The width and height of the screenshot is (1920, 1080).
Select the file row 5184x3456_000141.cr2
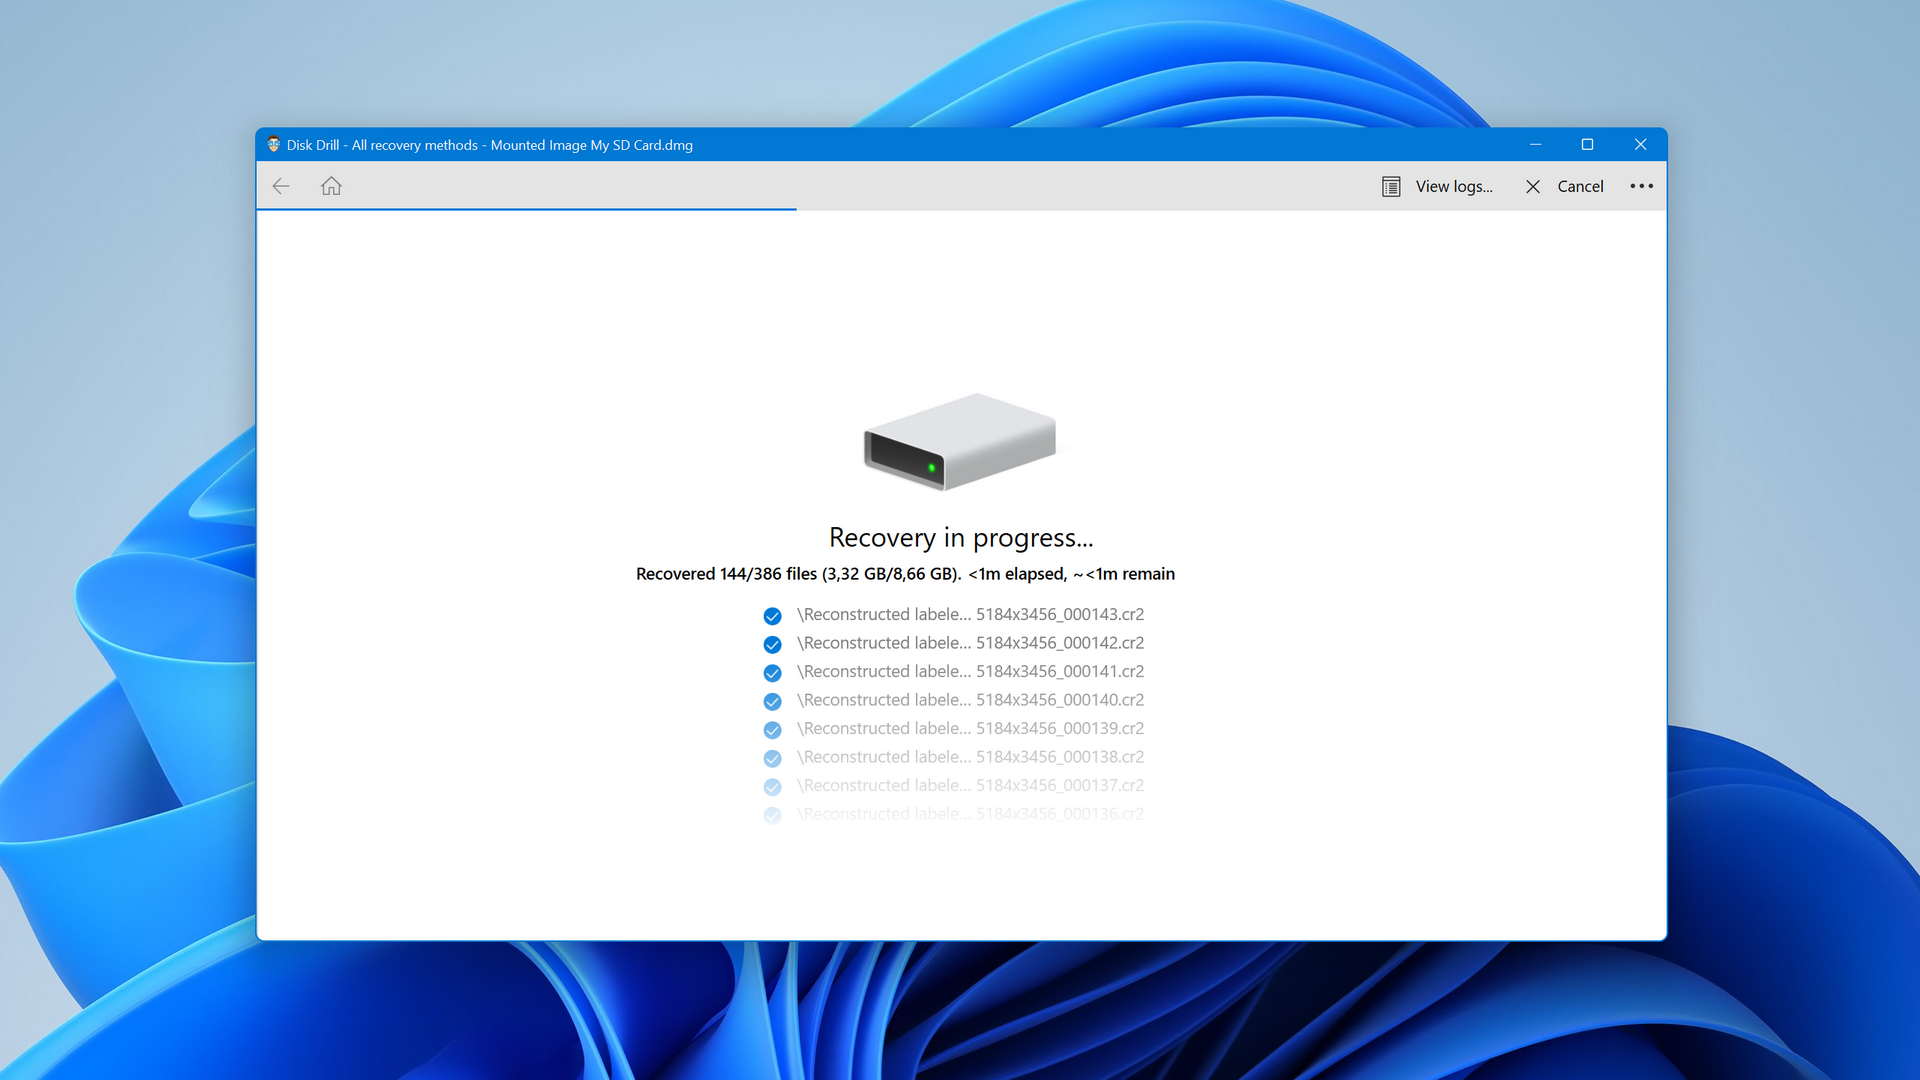pos(954,672)
